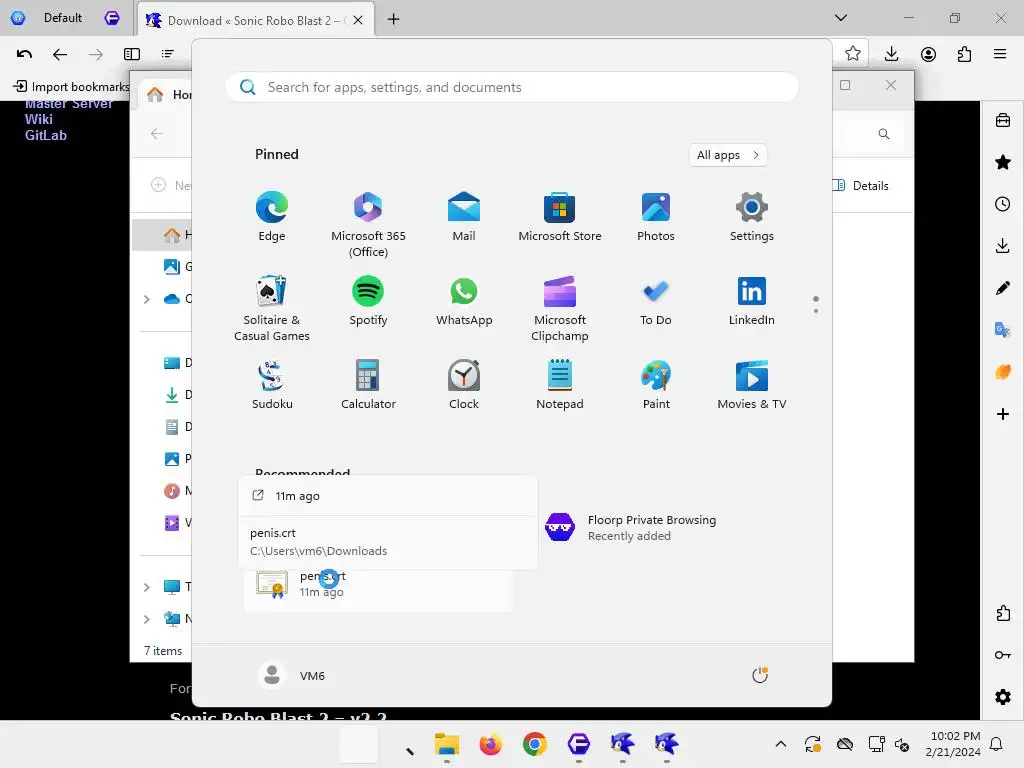Switch to Floorp browser in taskbar
The height and width of the screenshot is (768, 1024).
tap(579, 744)
